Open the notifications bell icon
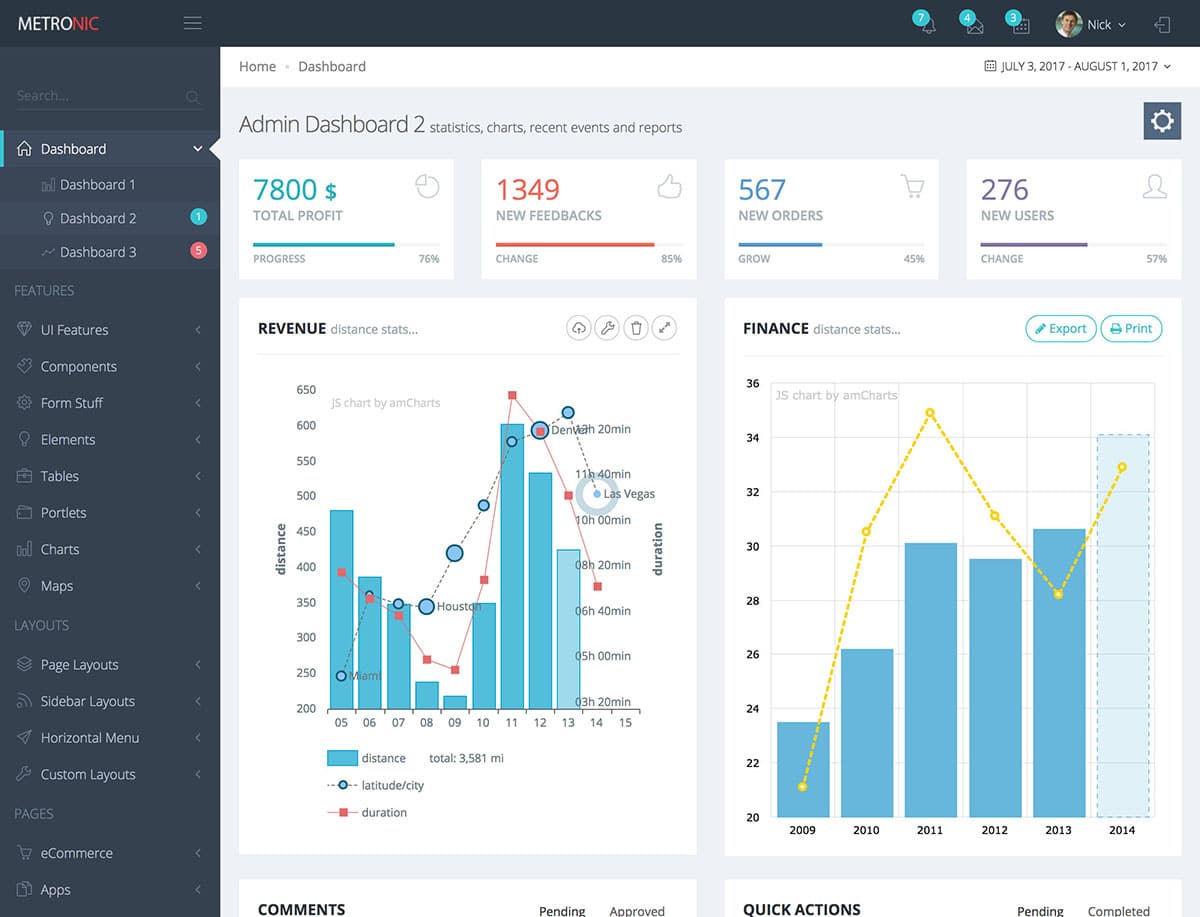 (927, 25)
